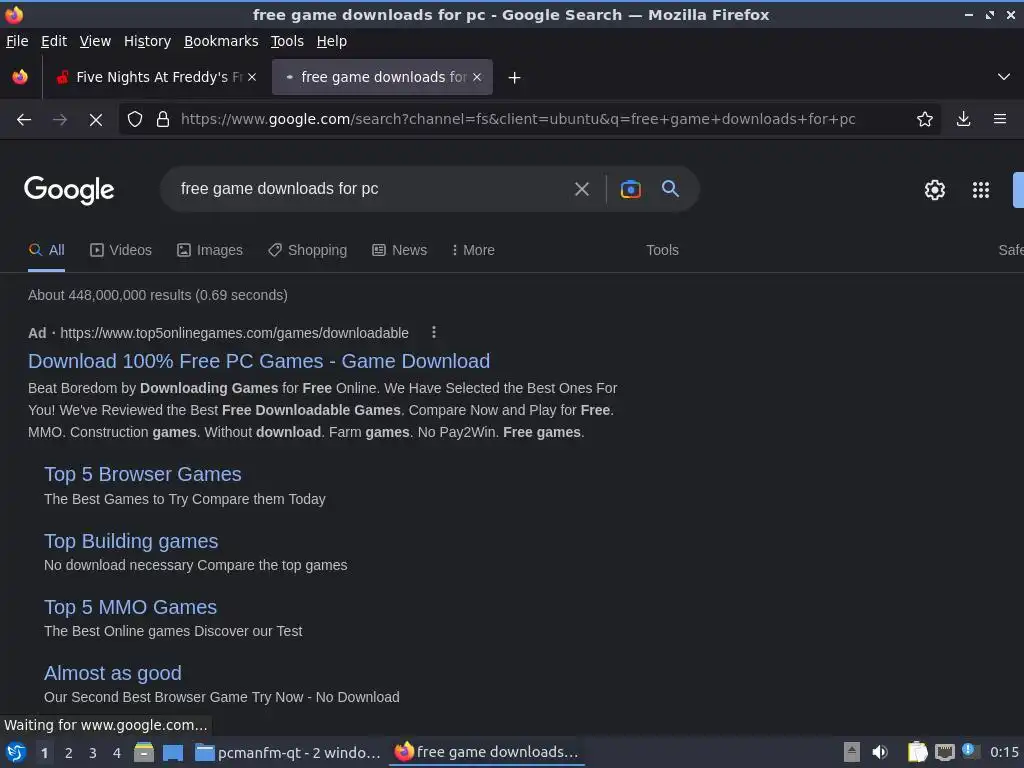Screen dimensions: 1024x768
Task: Click the top5onlinegames.com ad URL
Action: 234,333
